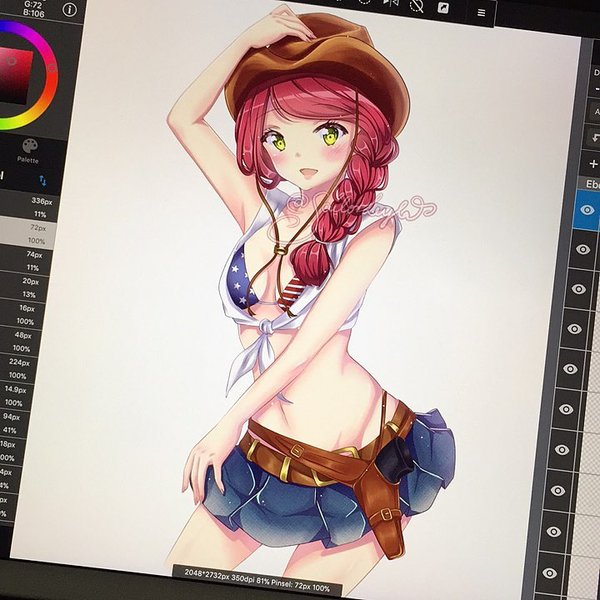Add a new layer with plus button
This screenshot has width=600, height=600.
[593, 164]
